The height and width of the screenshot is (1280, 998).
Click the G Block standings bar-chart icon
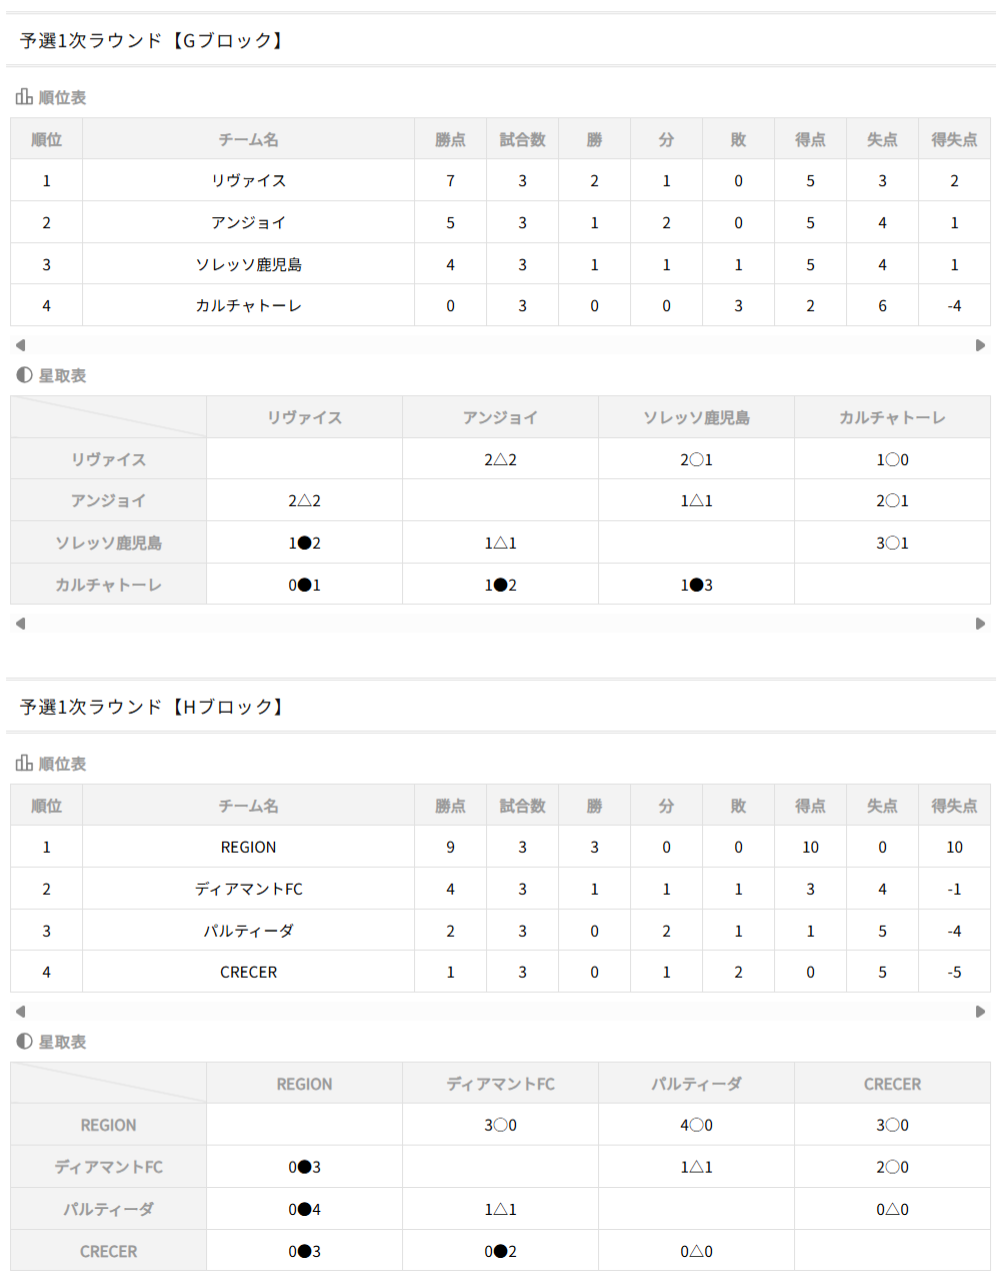24,97
